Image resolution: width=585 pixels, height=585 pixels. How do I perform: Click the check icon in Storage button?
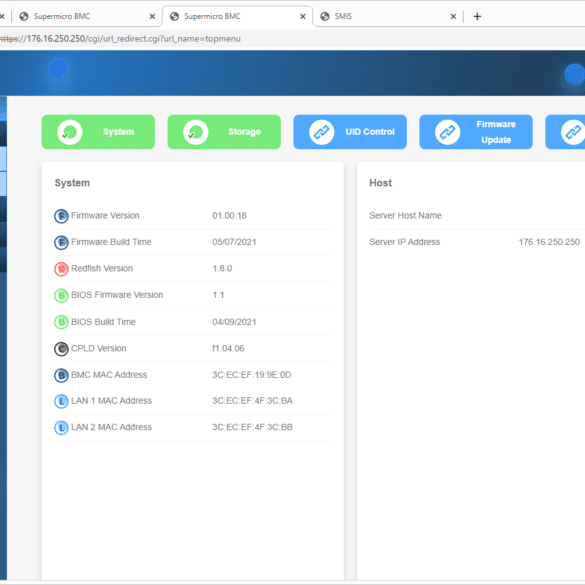[195, 132]
